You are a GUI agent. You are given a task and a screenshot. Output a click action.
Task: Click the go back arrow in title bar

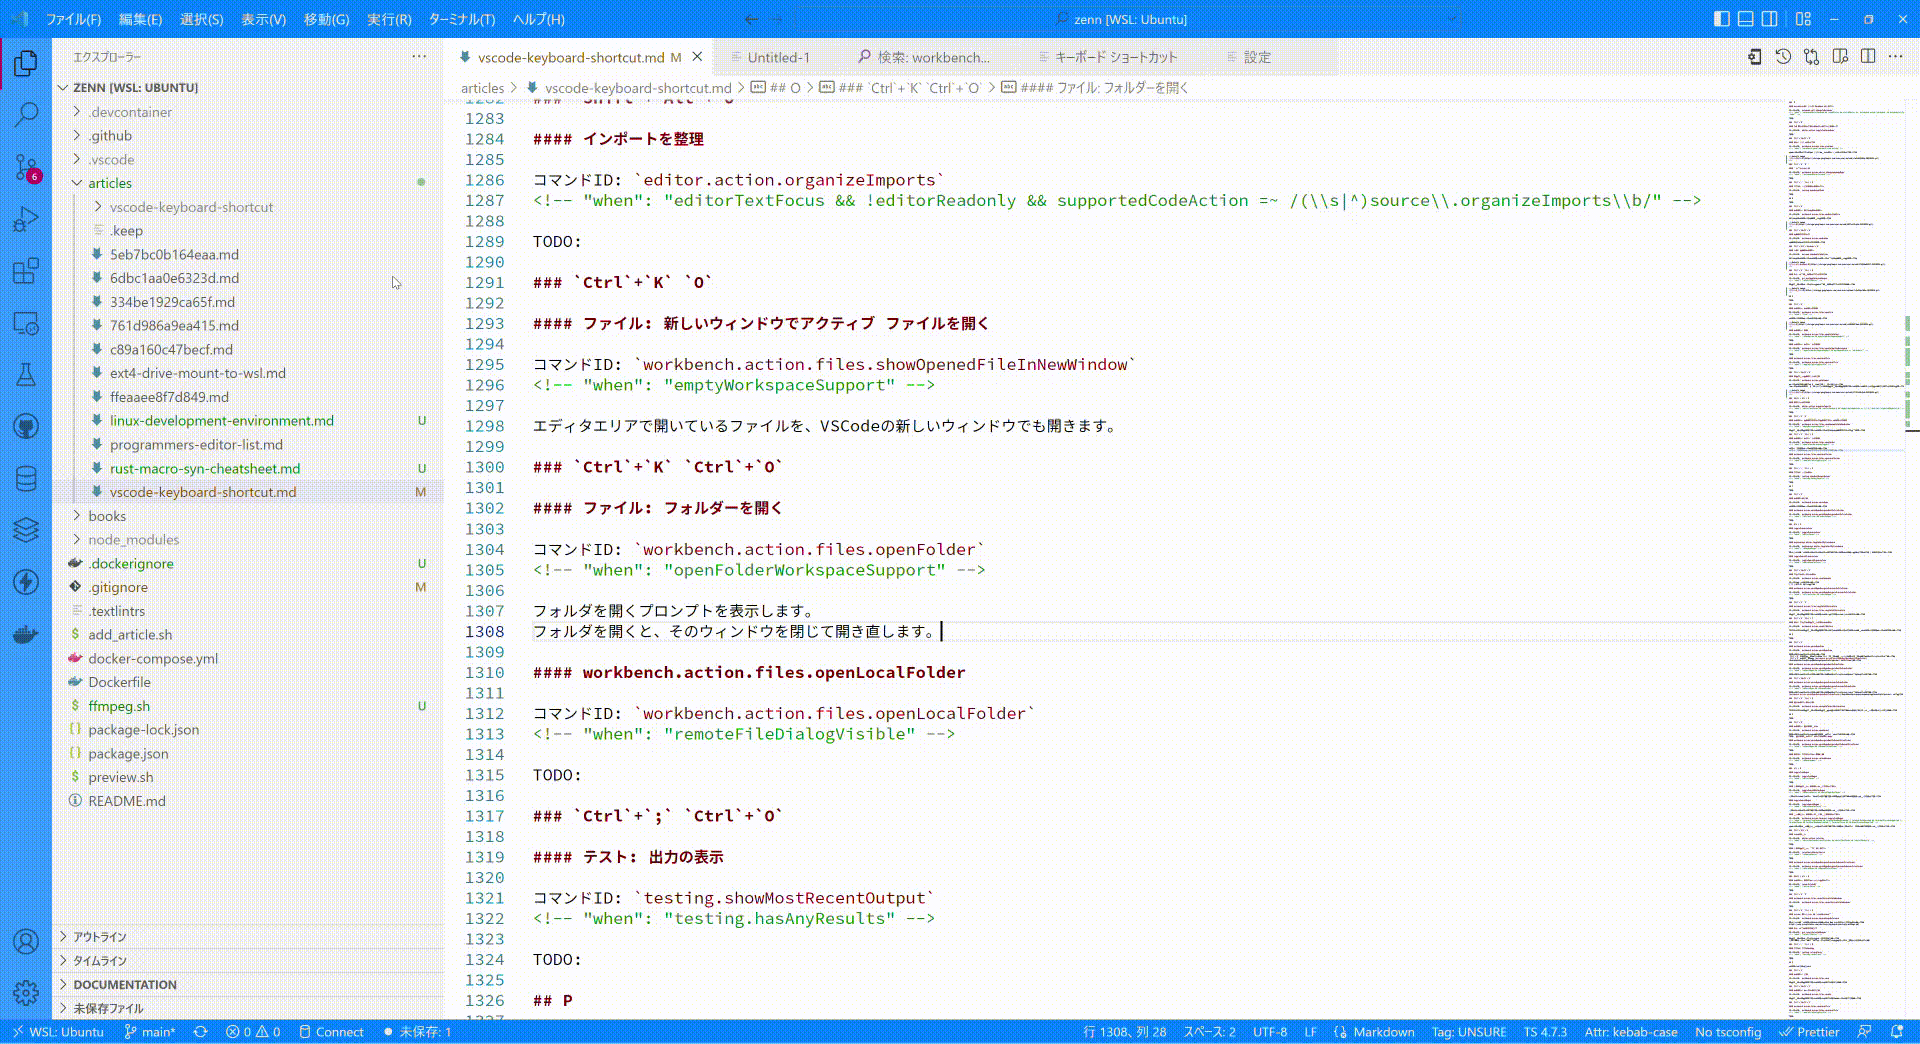pos(751,19)
